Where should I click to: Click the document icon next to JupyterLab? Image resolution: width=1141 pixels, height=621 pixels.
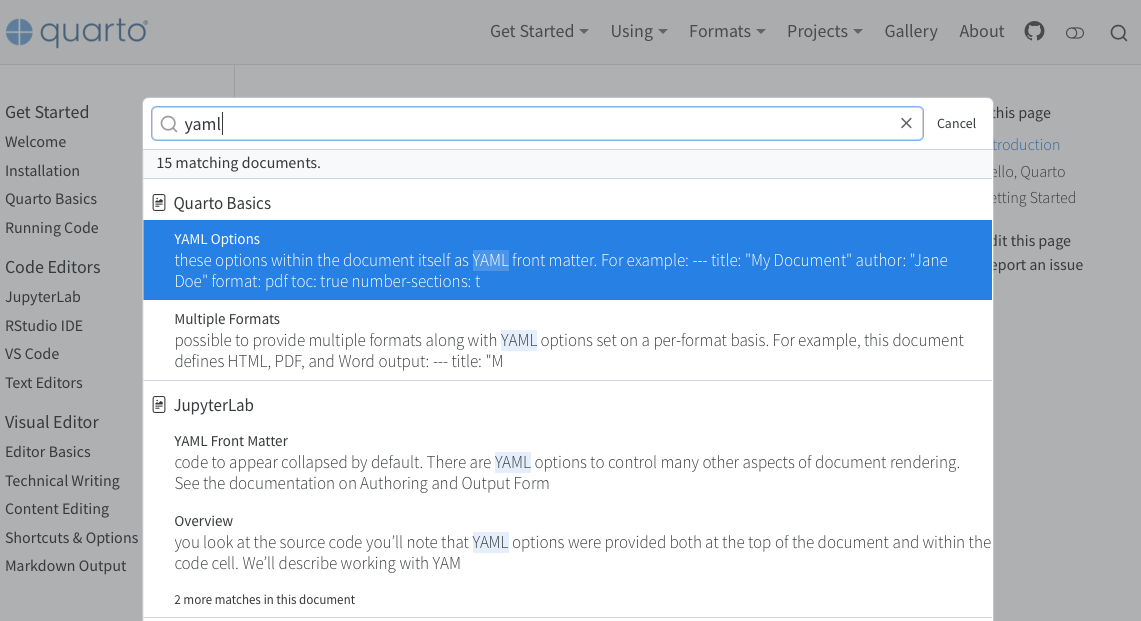click(x=159, y=405)
